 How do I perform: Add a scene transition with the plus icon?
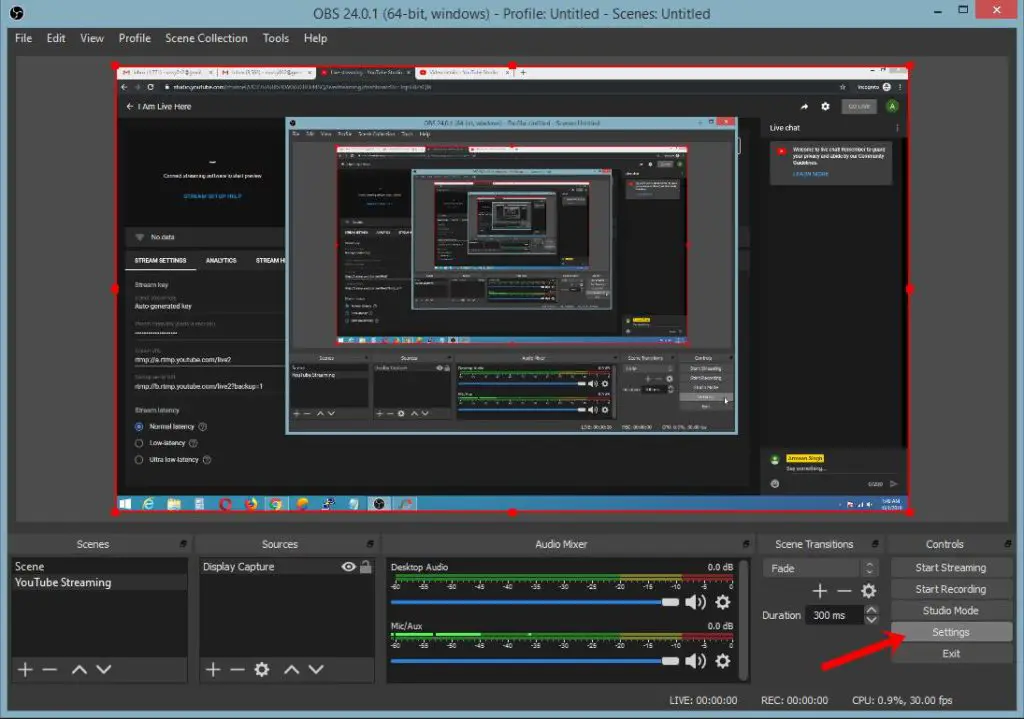click(820, 591)
